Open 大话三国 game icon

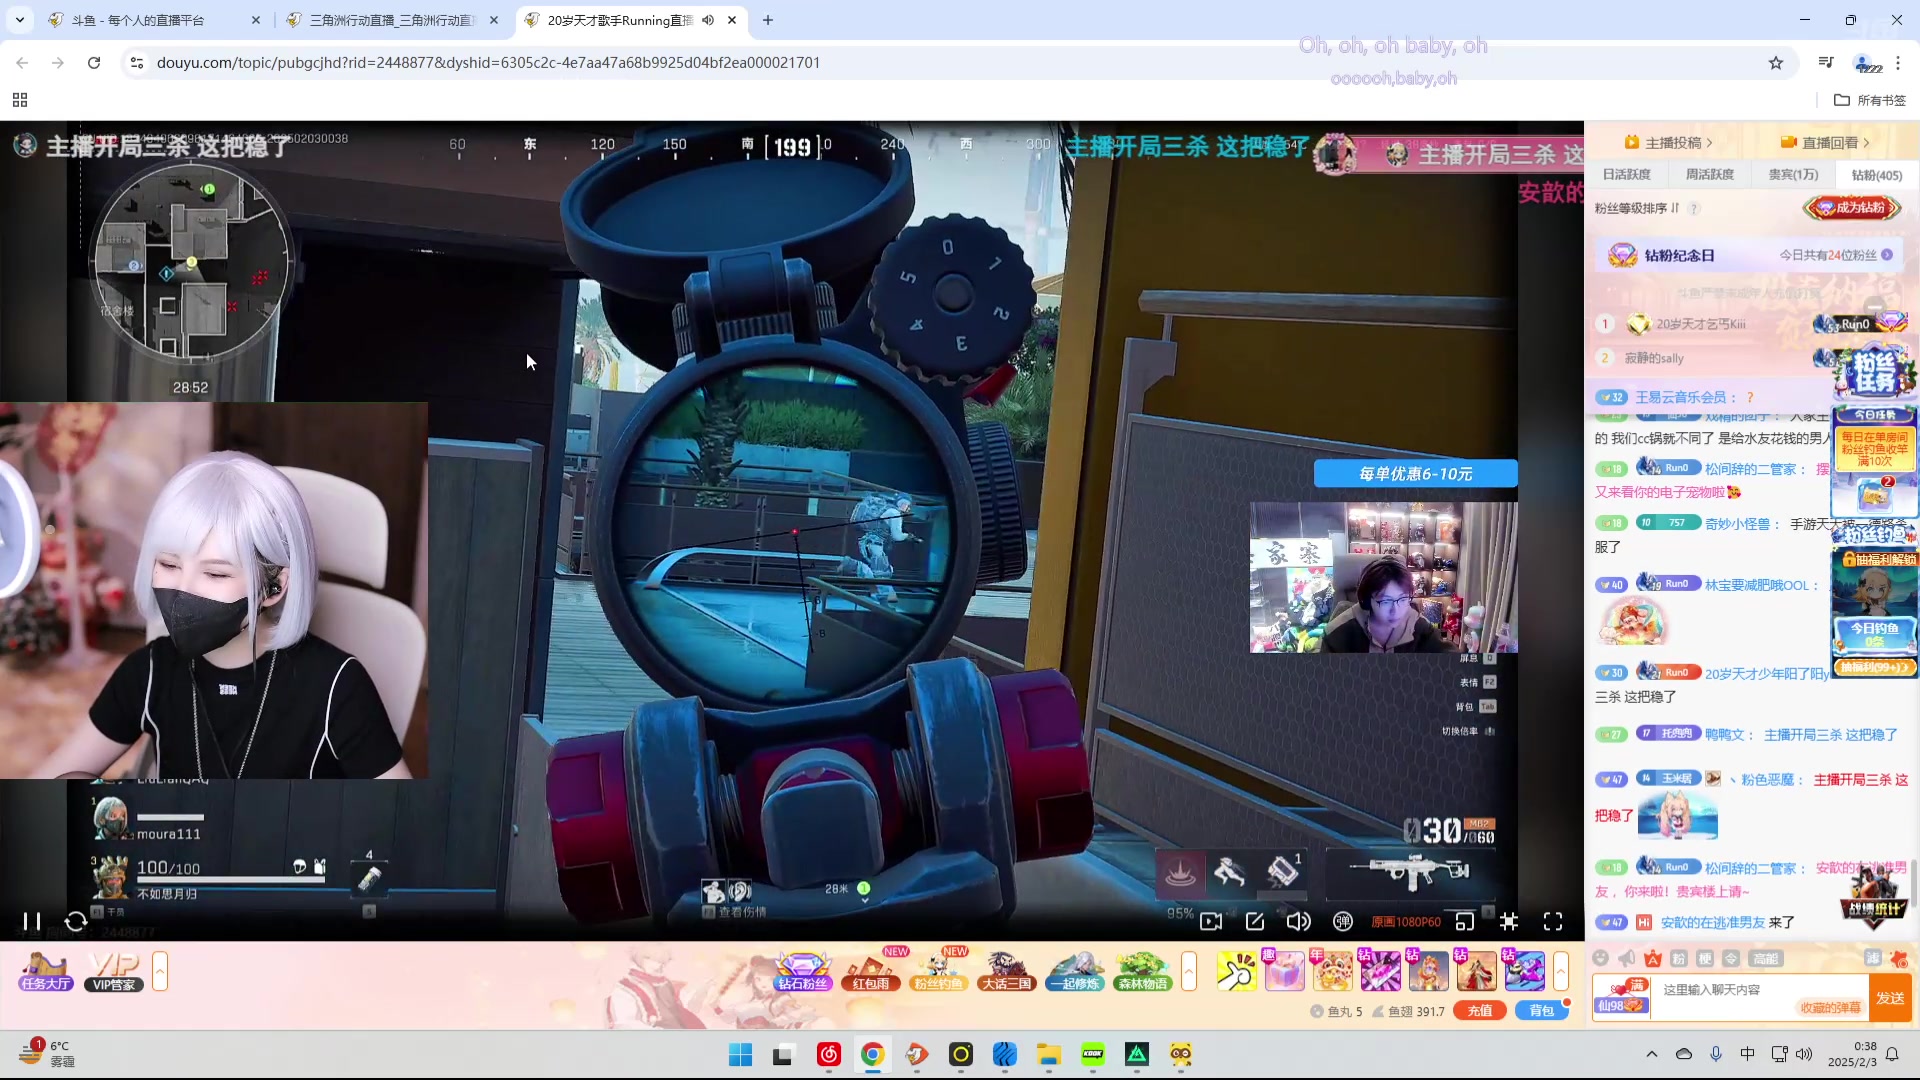click(1006, 971)
